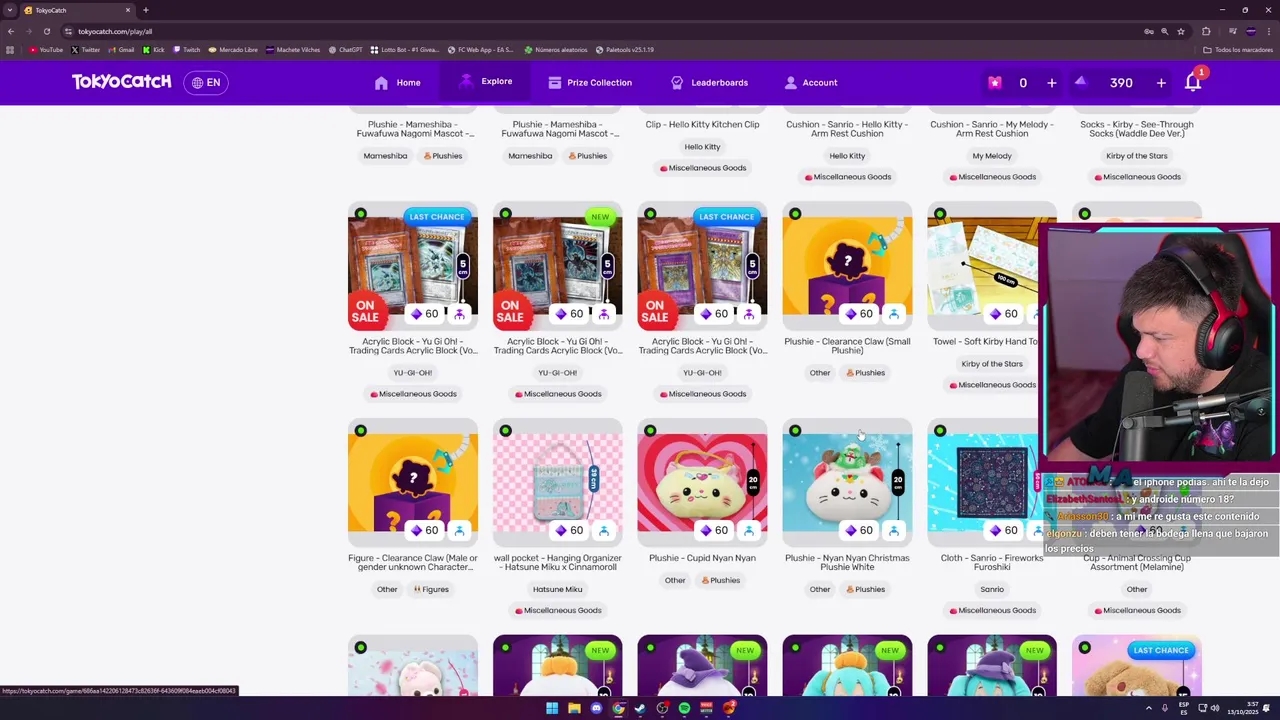Go back in the browser

tap(11, 31)
